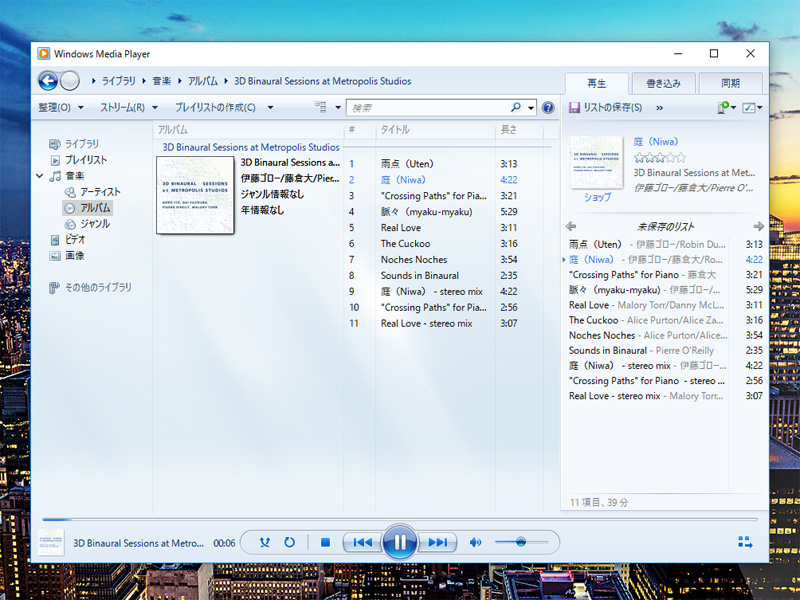Click the Back navigation arrow
This screenshot has height=600, width=800.
point(48,81)
